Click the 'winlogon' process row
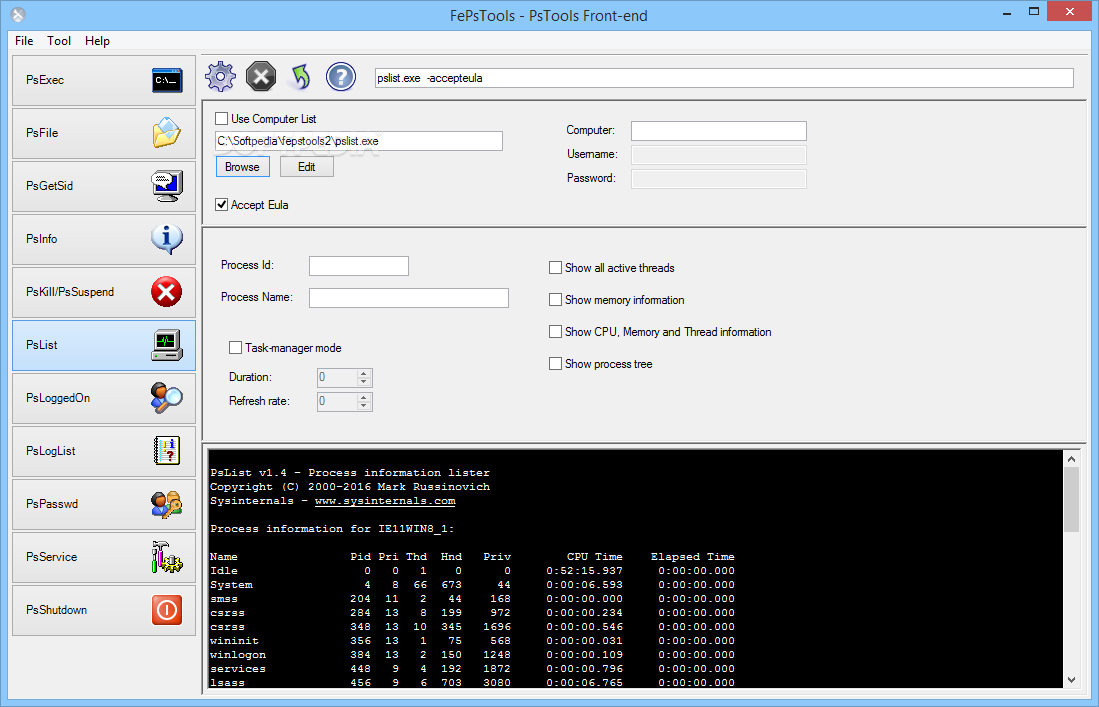The image size is (1099, 707). (472, 655)
